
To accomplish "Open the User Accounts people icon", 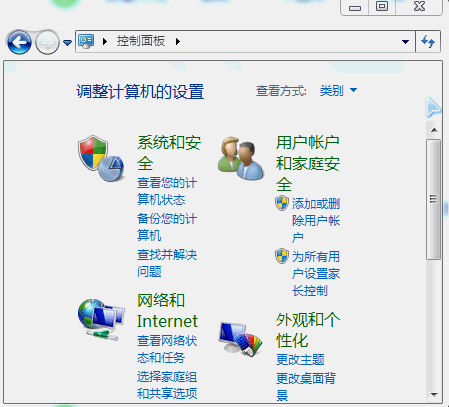I will click(x=241, y=158).
